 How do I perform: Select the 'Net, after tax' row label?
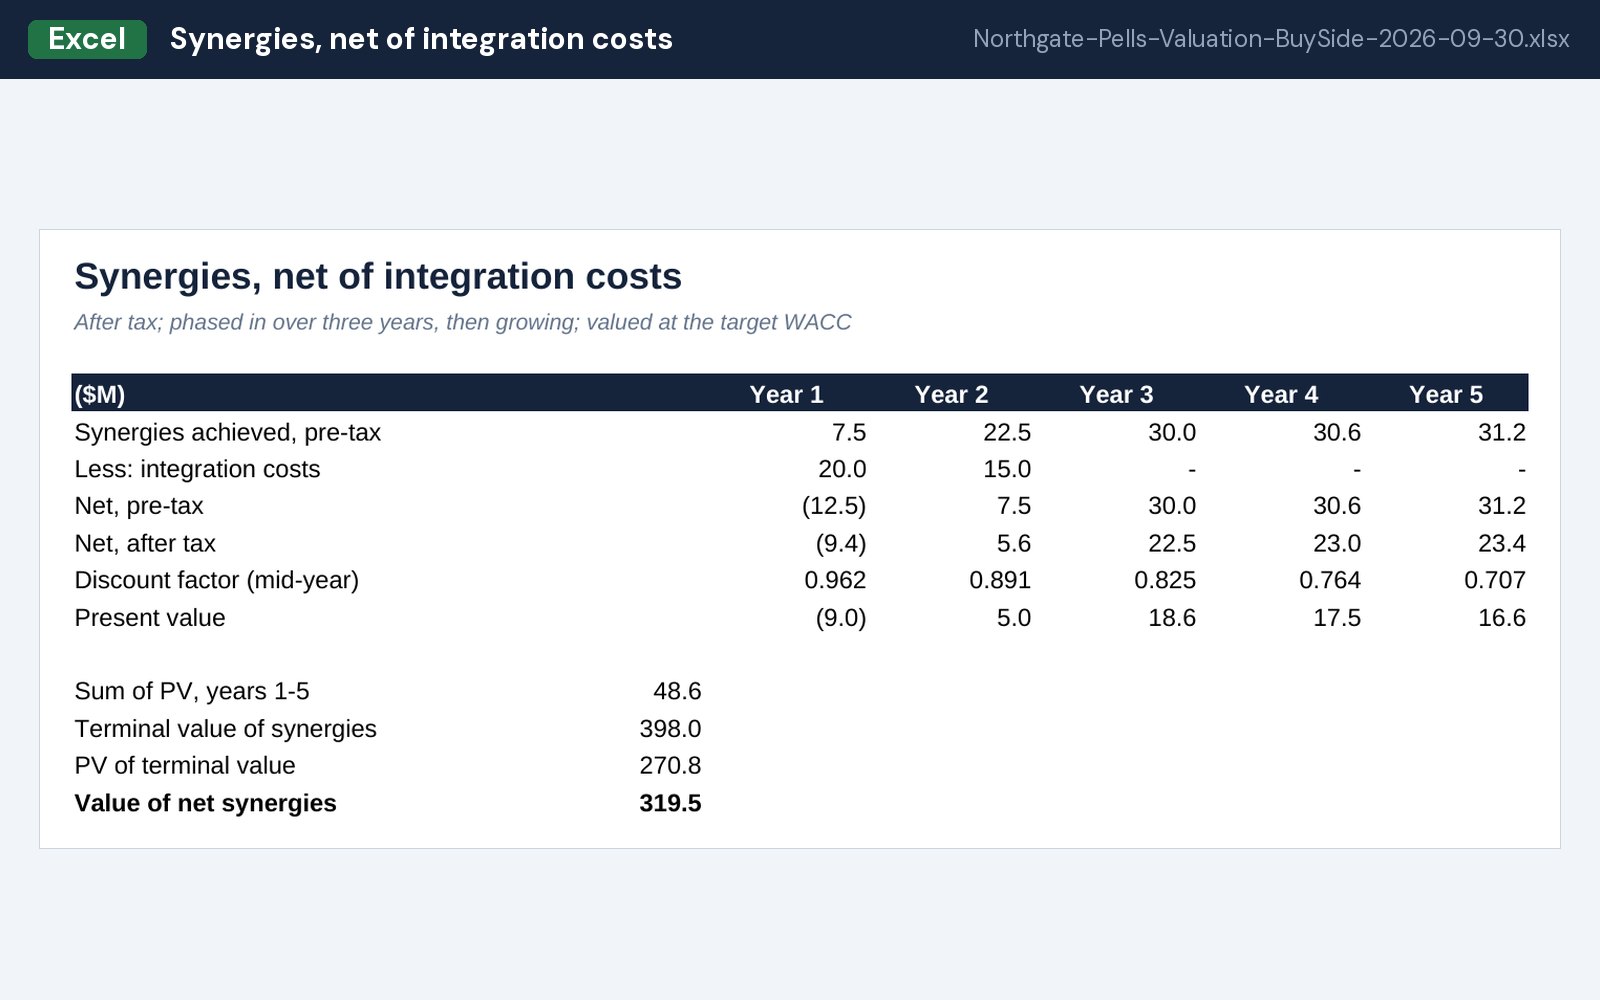click(x=145, y=543)
